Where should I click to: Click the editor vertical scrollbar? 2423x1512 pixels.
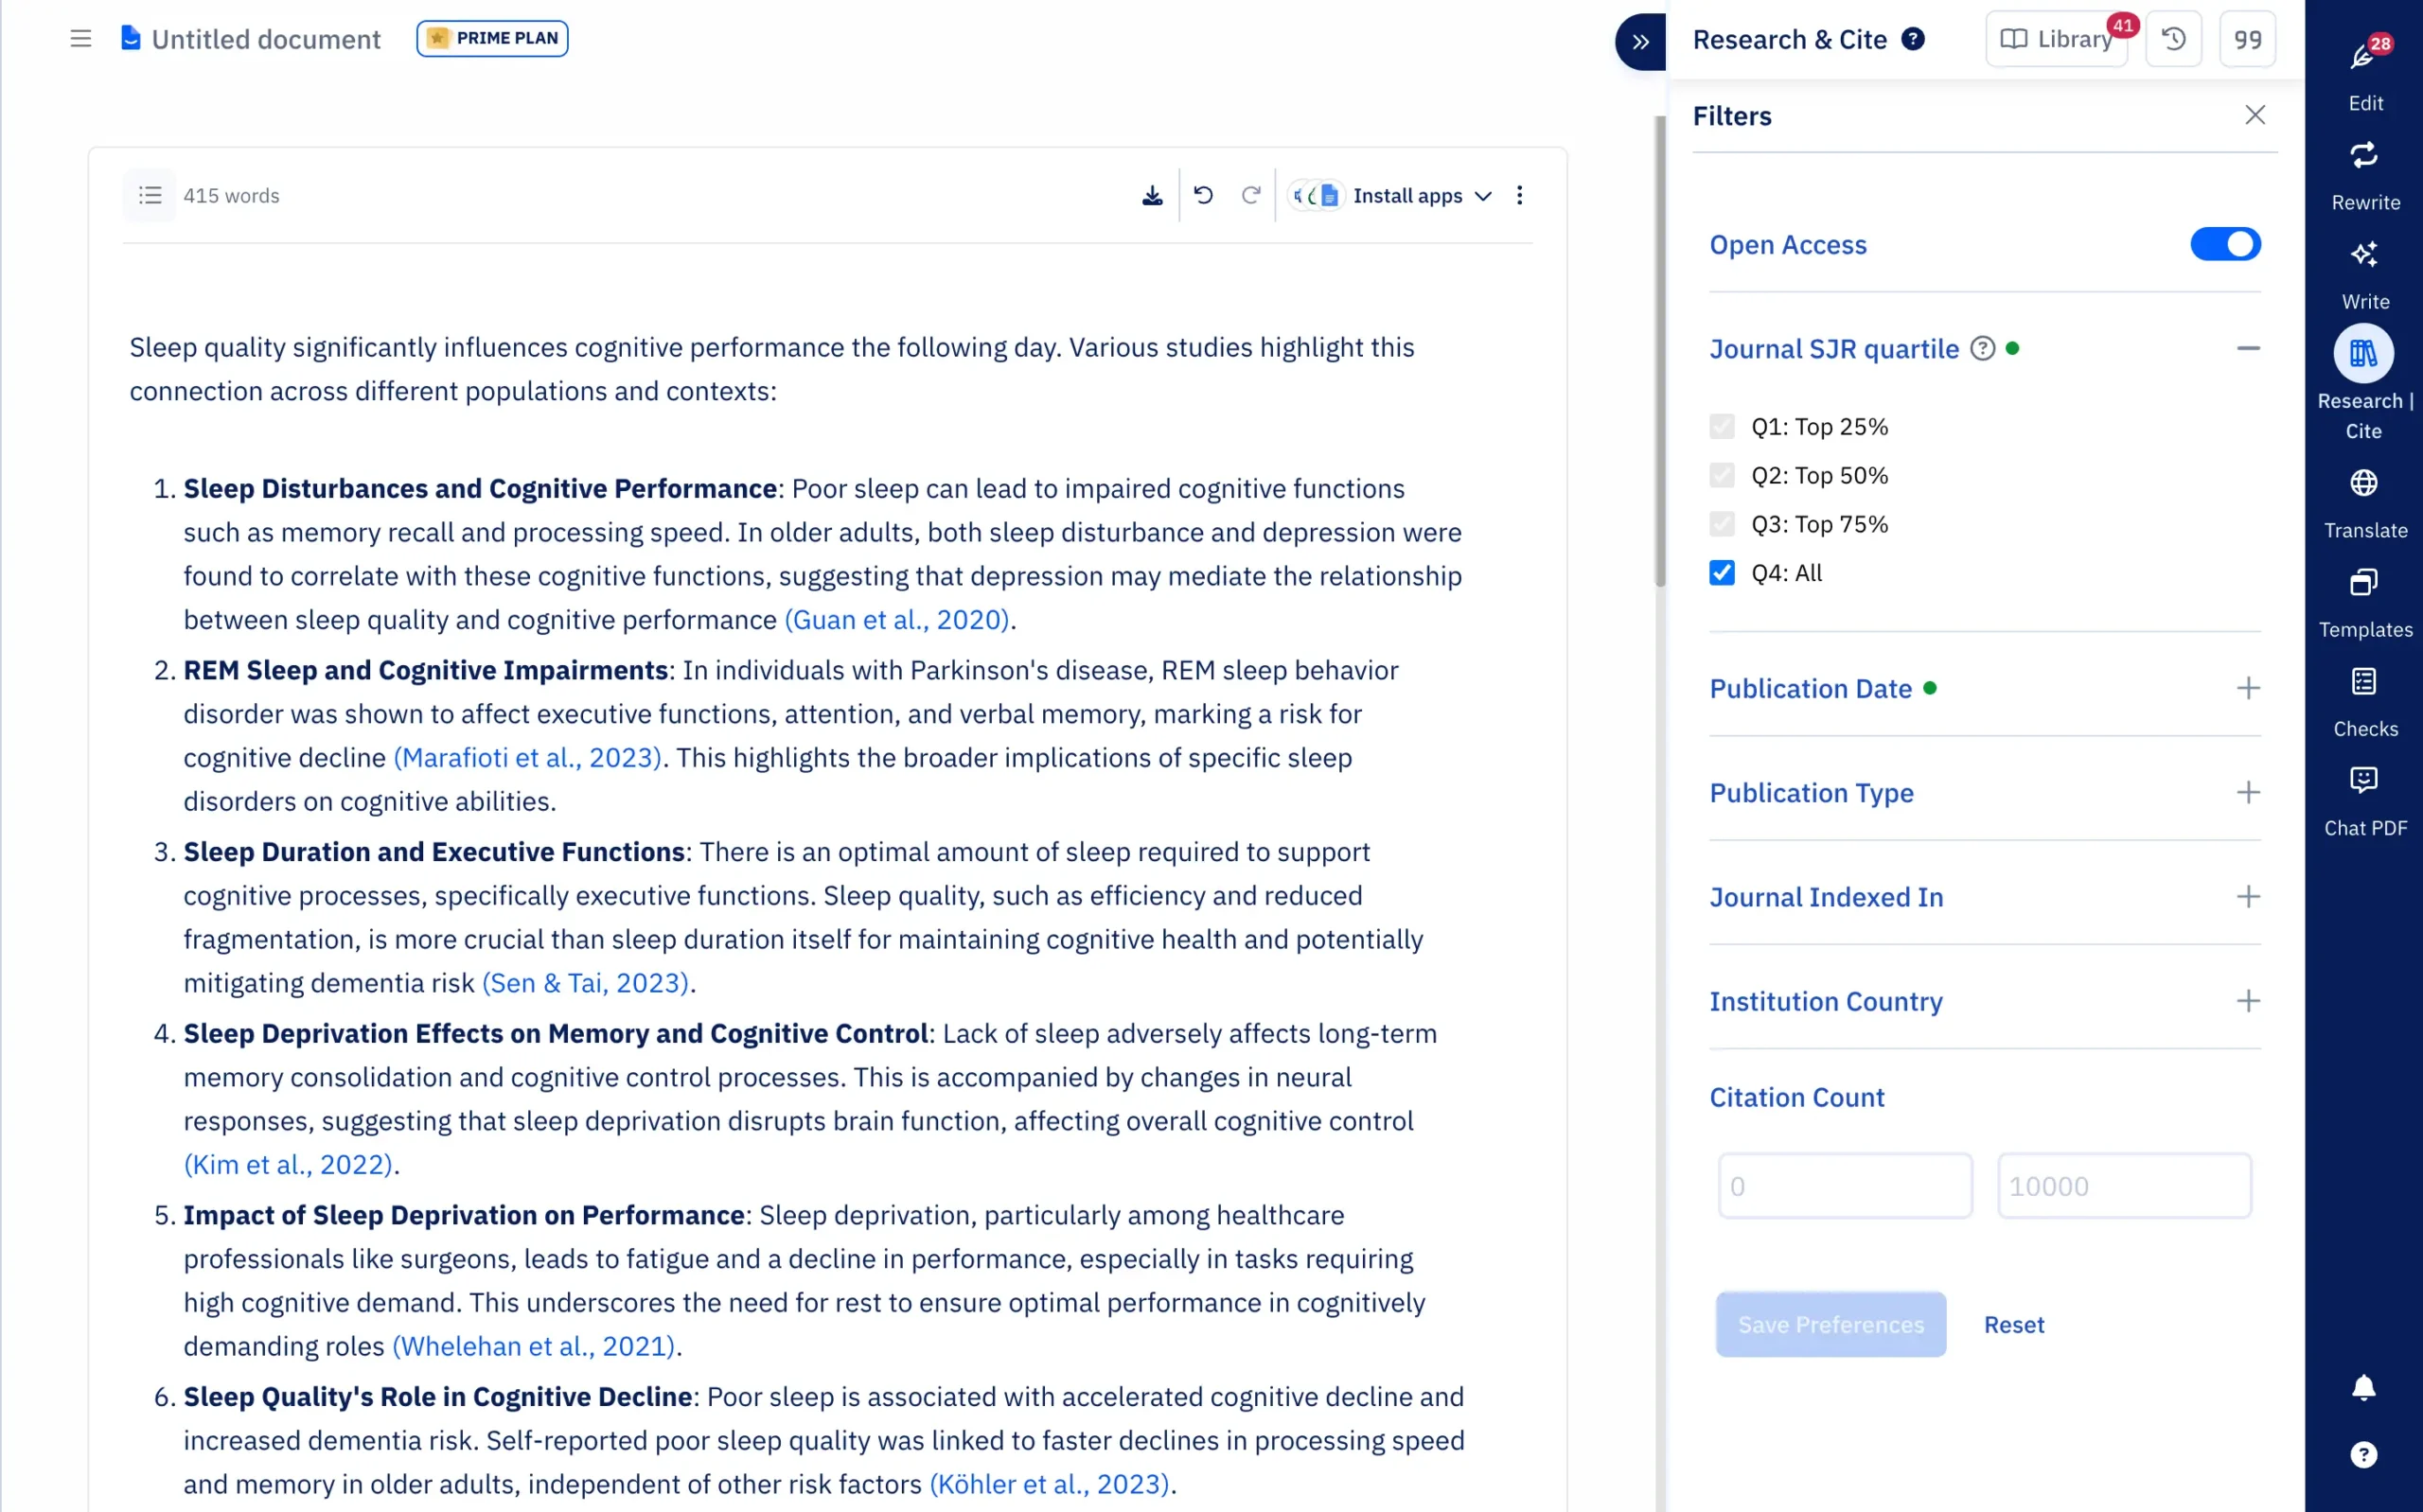[1660, 350]
